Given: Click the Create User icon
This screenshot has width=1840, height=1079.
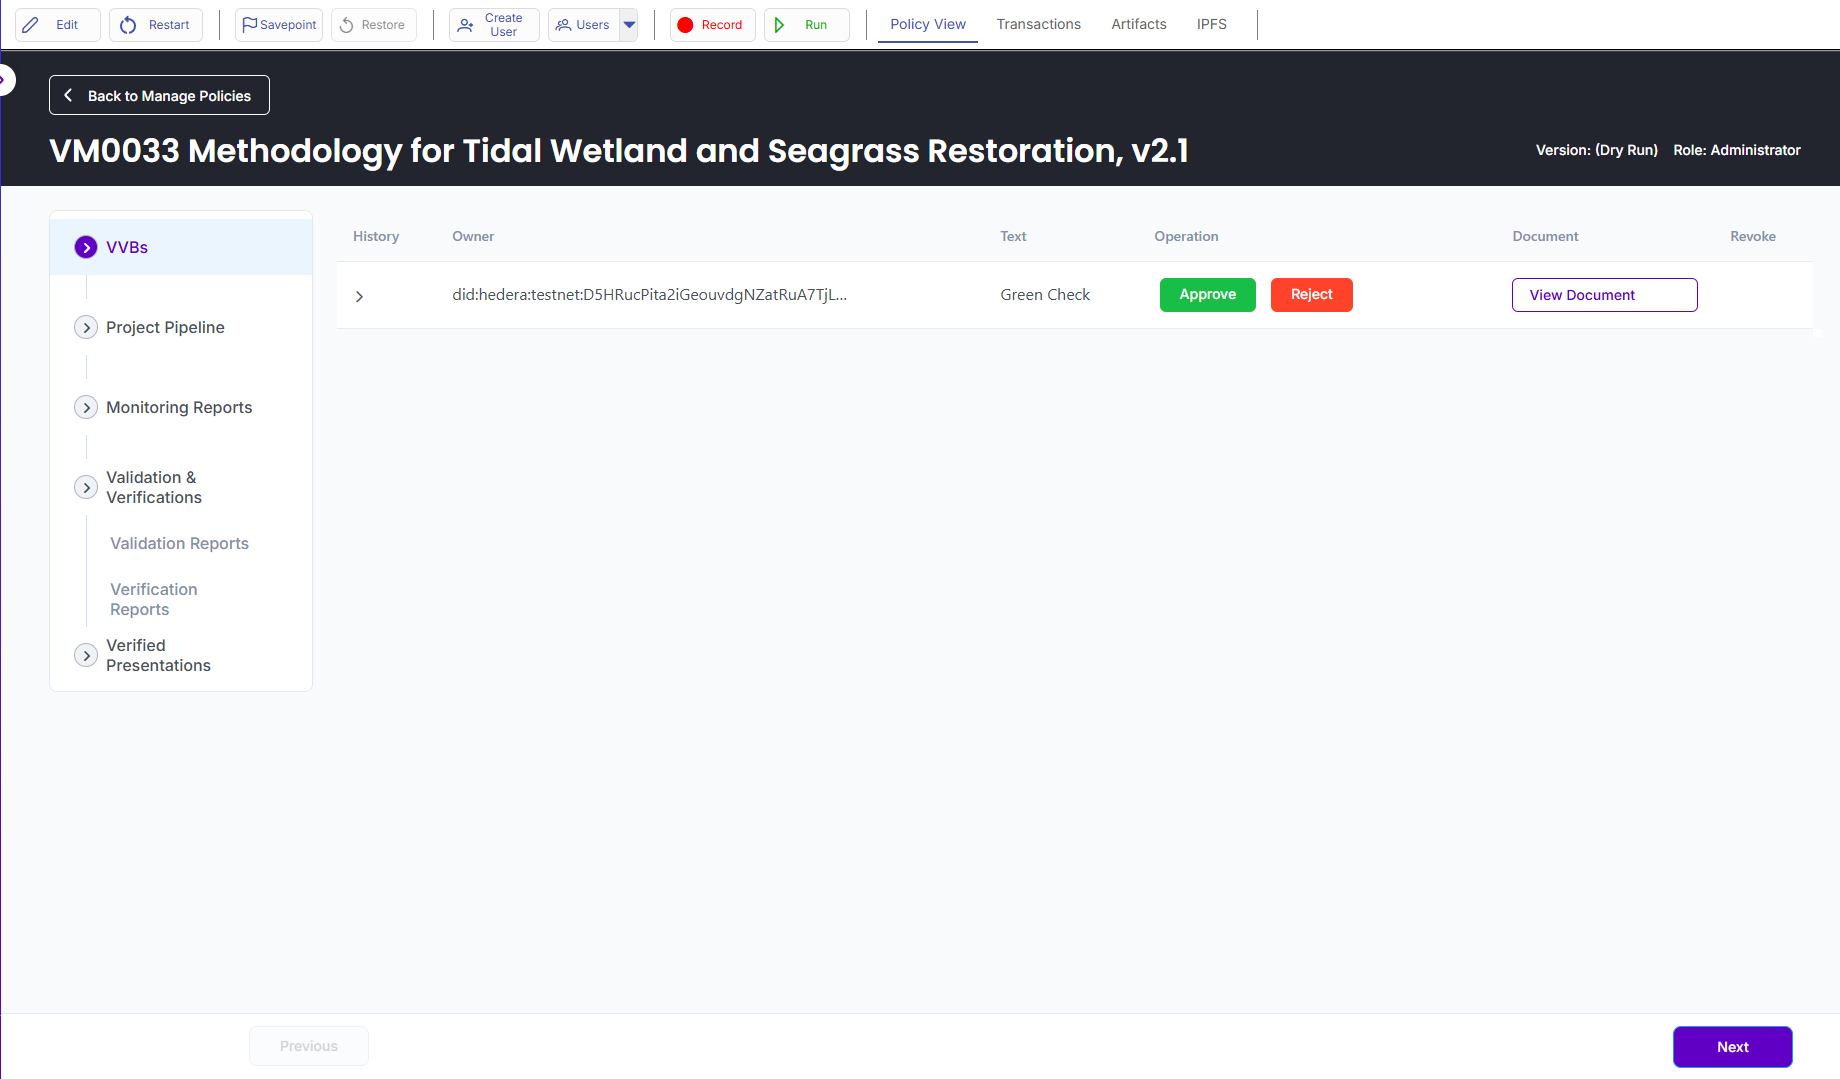Looking at the screenshot, I should (x=465, y=25).
